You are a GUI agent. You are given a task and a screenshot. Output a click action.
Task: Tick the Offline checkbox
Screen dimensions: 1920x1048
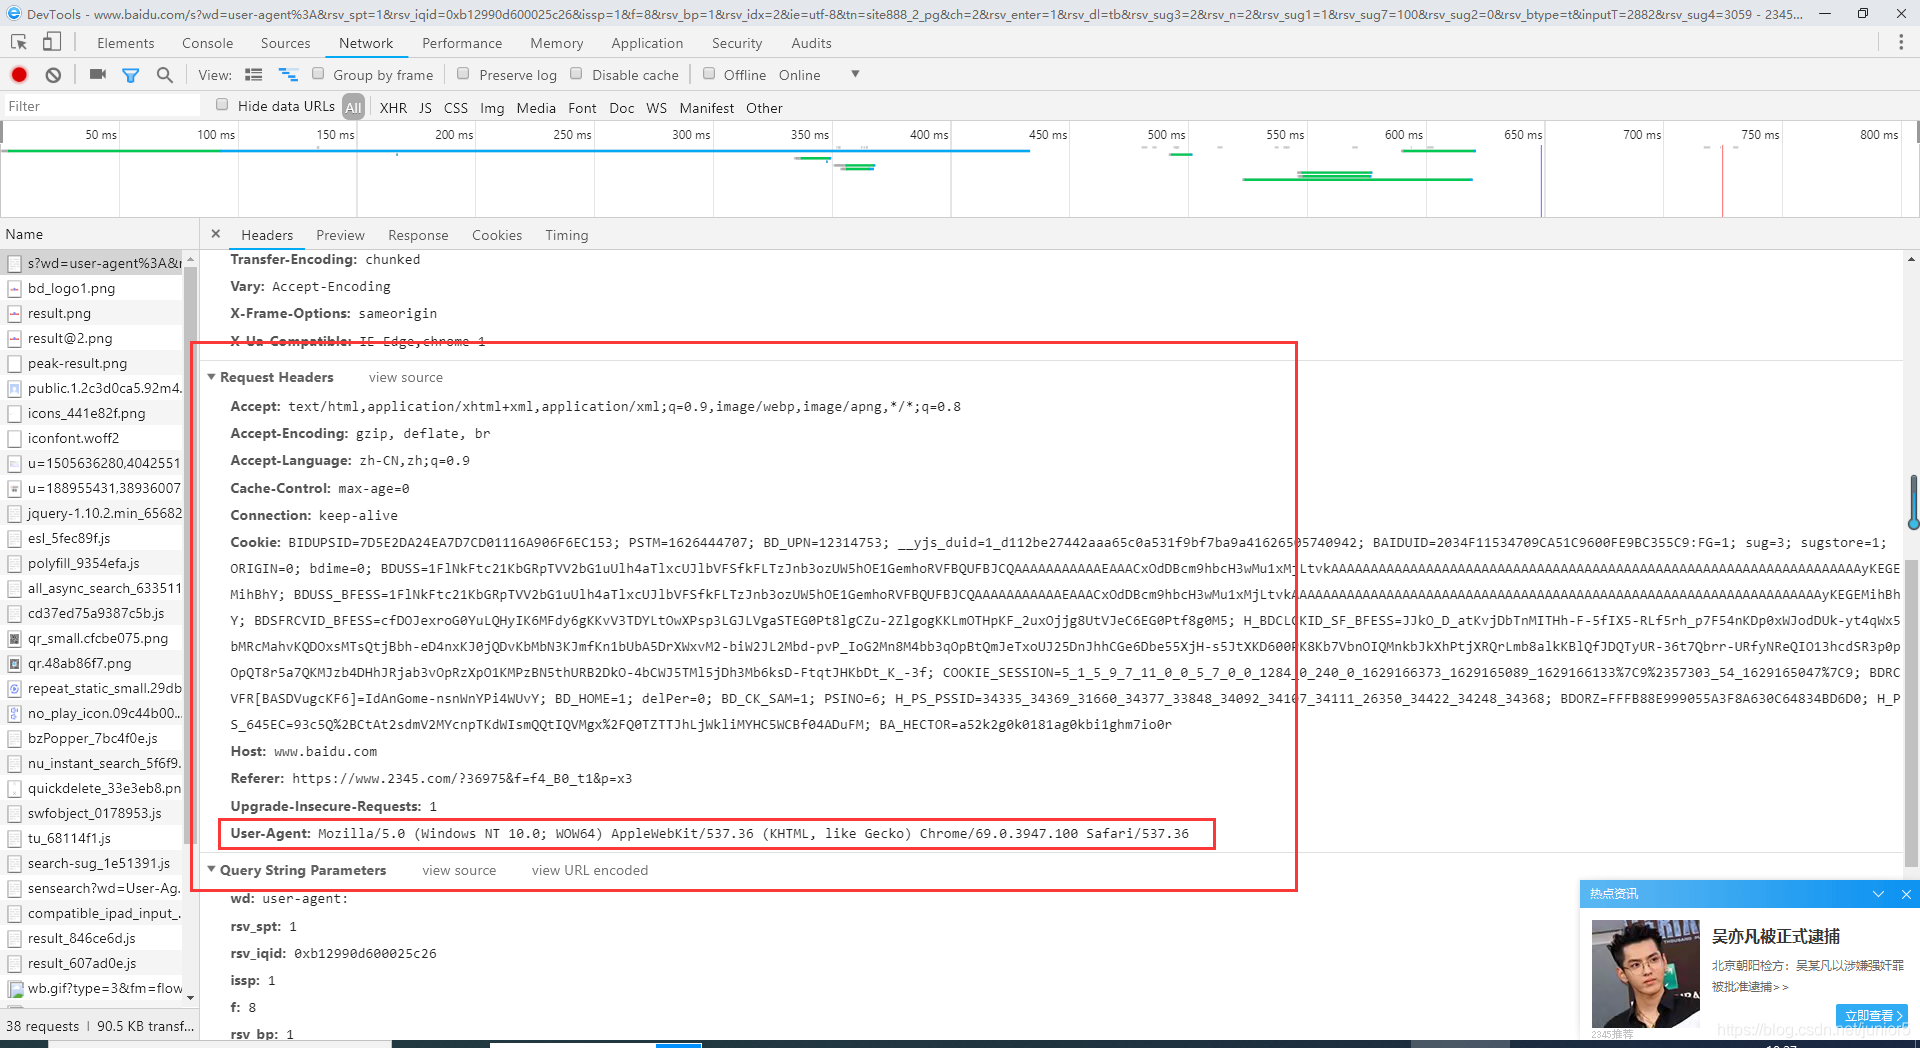[709, 74]
